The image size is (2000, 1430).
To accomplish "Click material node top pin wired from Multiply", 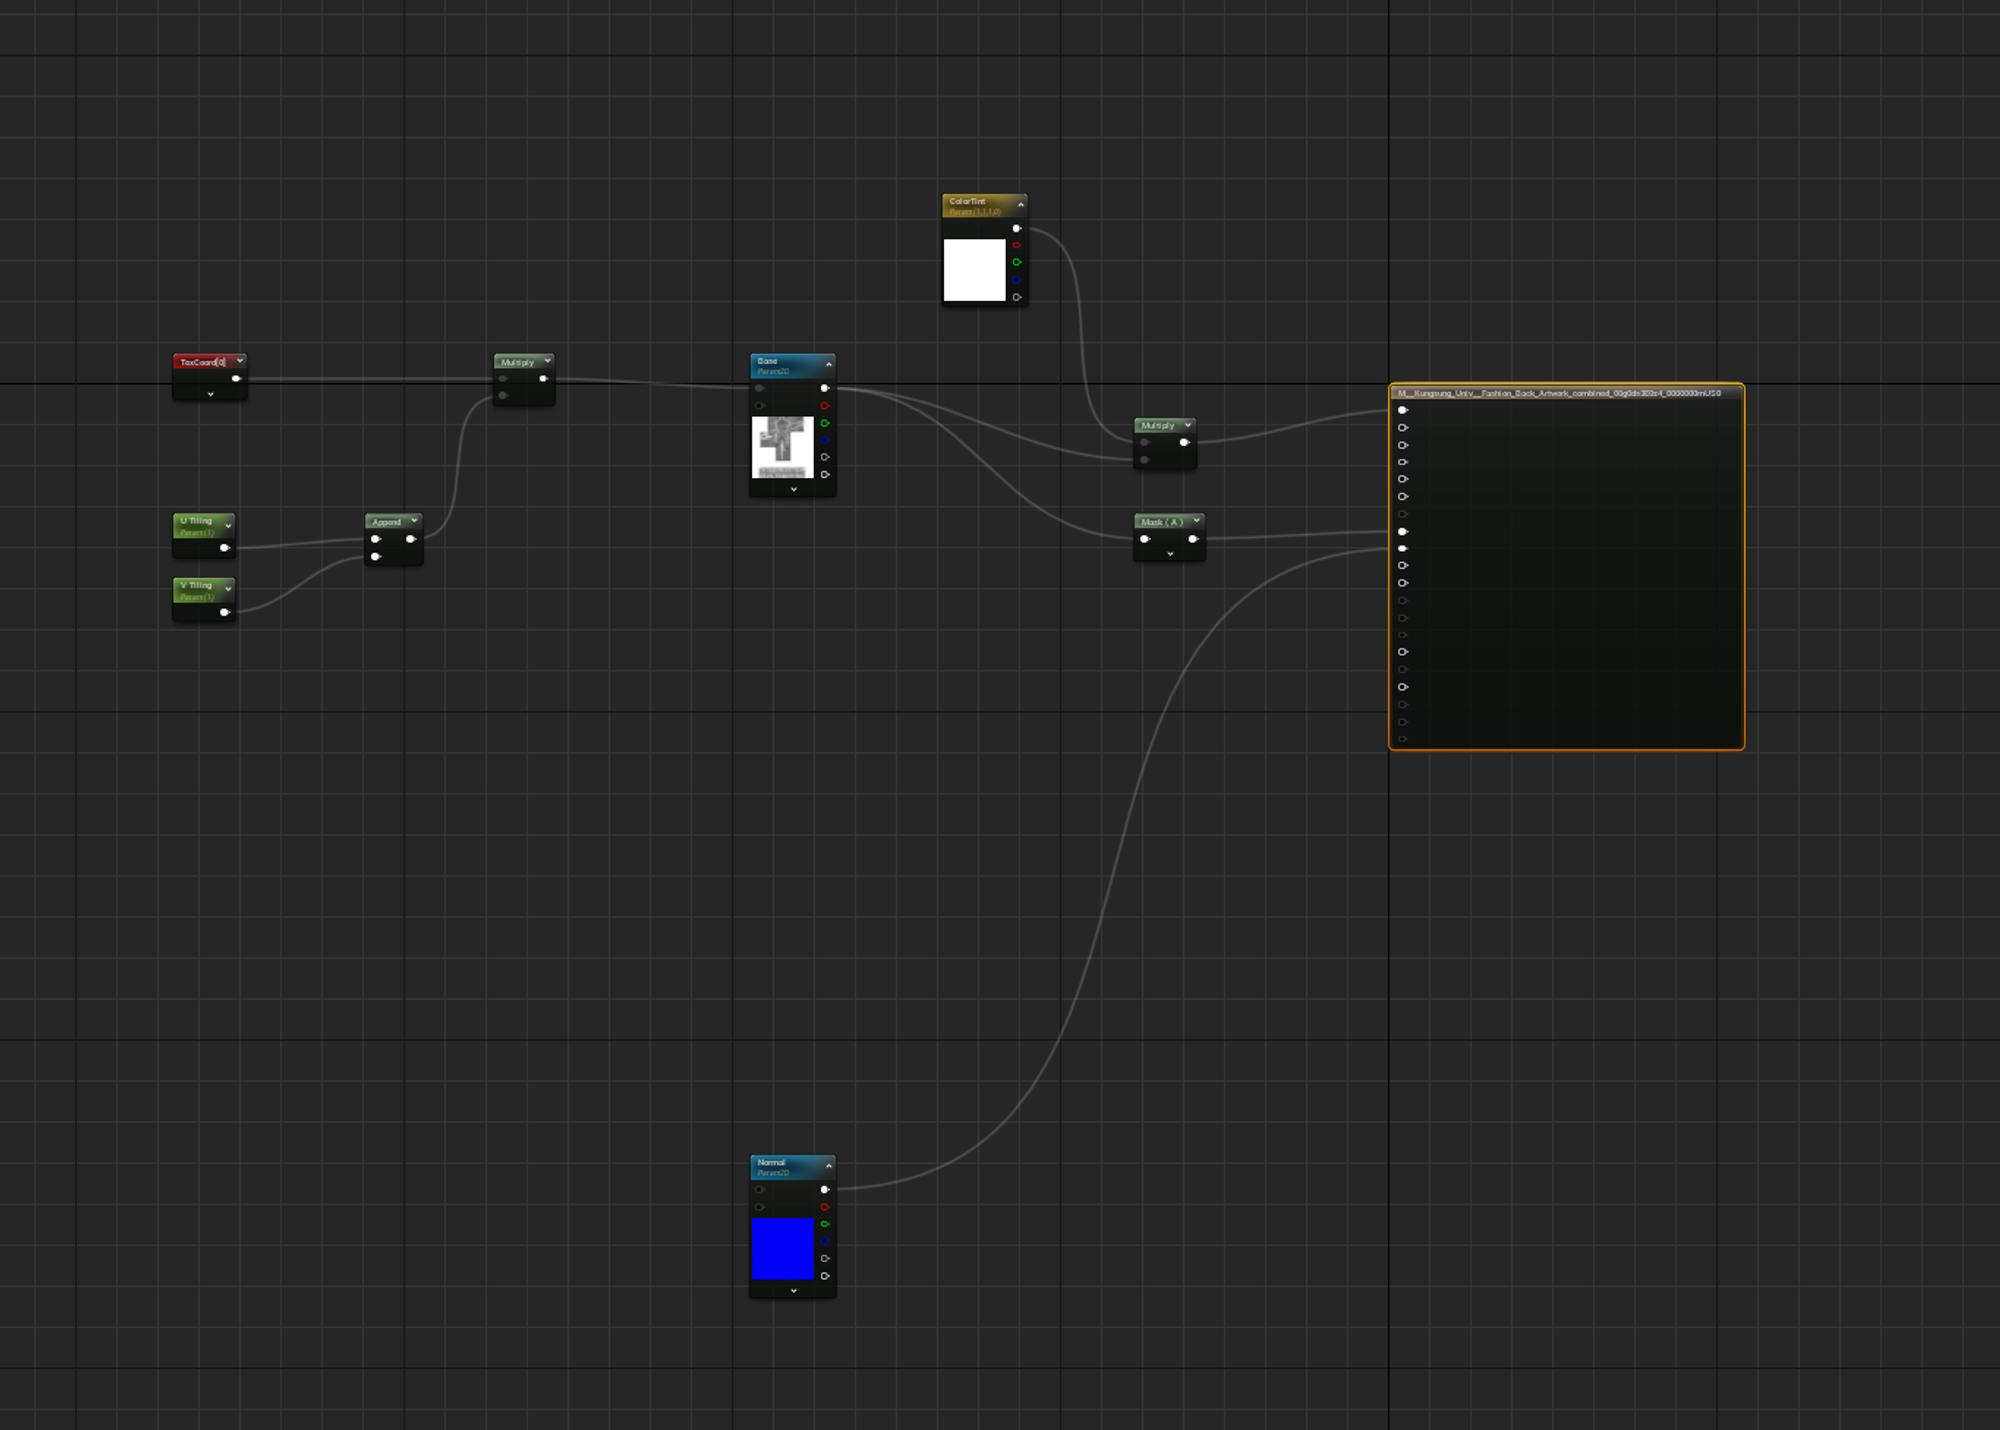I will pyautogui.click(x=1403, y=410).
